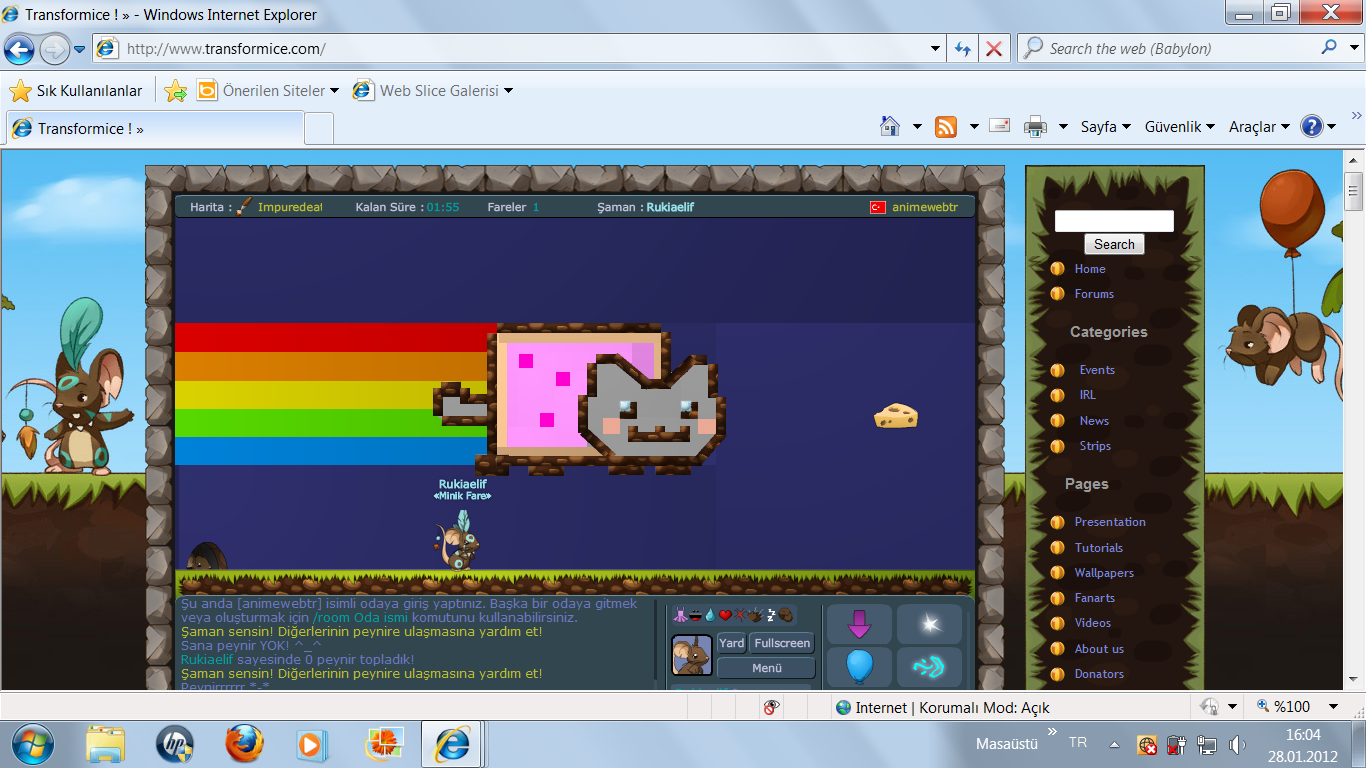
Task: Click the Home page toolbar icon
Action: click(x=889, y=126)
